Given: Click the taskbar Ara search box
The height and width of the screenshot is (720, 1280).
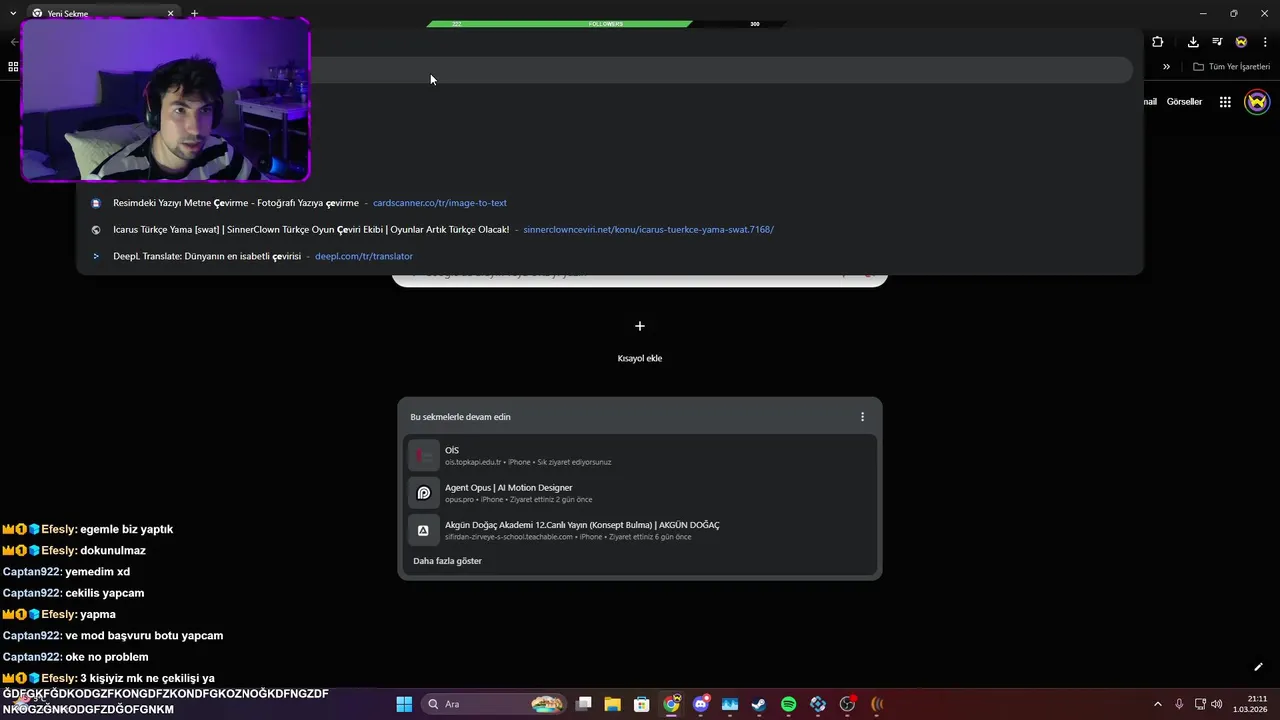Looking at the screenshot, I should click(x=494, y=704).
